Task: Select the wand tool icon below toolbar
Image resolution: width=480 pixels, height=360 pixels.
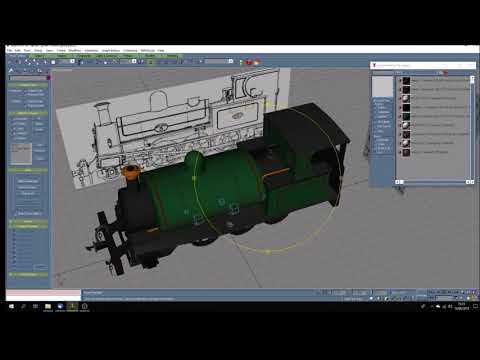Action: pos(11,70)
